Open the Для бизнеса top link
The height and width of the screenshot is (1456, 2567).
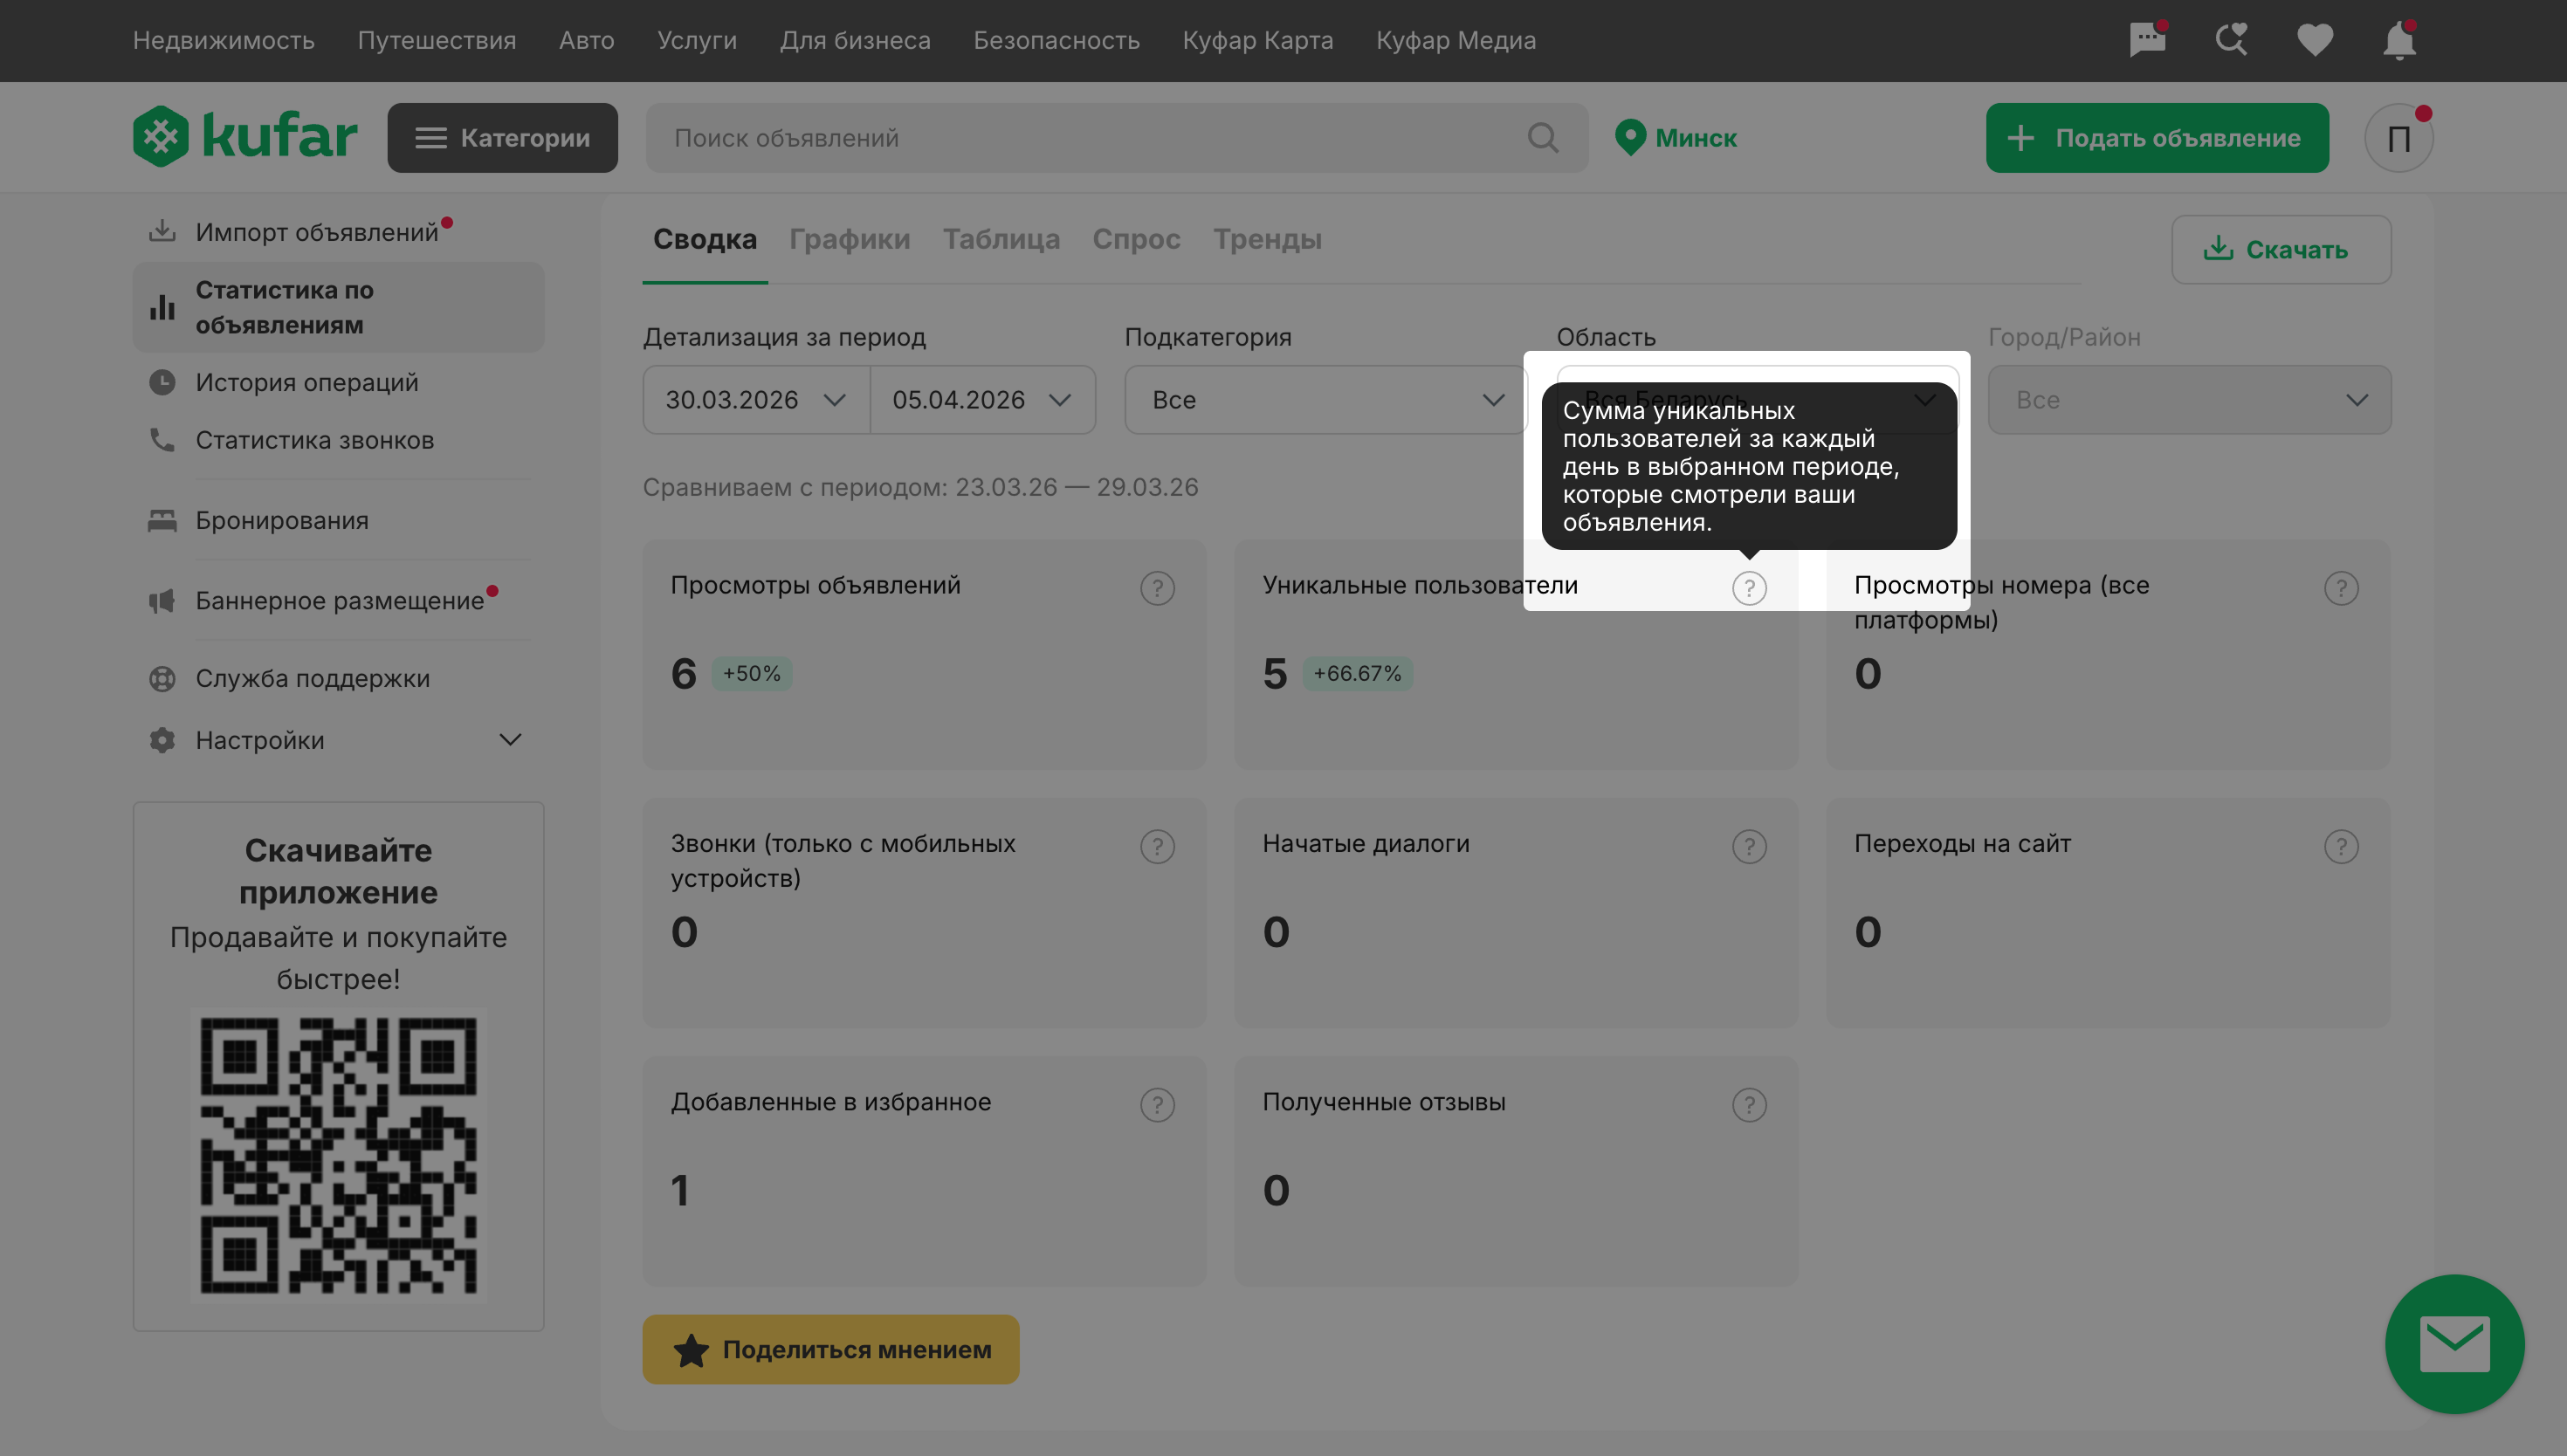[x=855, y=40]
